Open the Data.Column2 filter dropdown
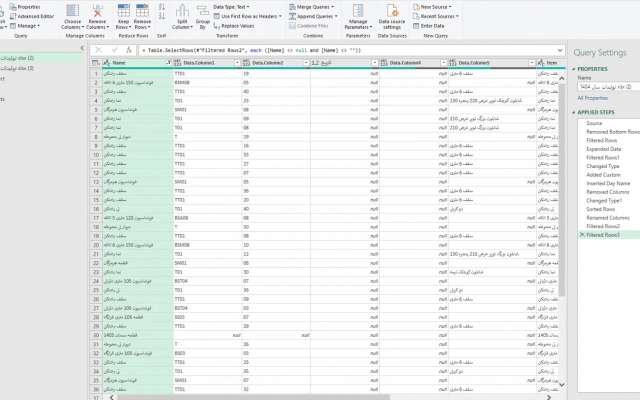 pos(306,63)
